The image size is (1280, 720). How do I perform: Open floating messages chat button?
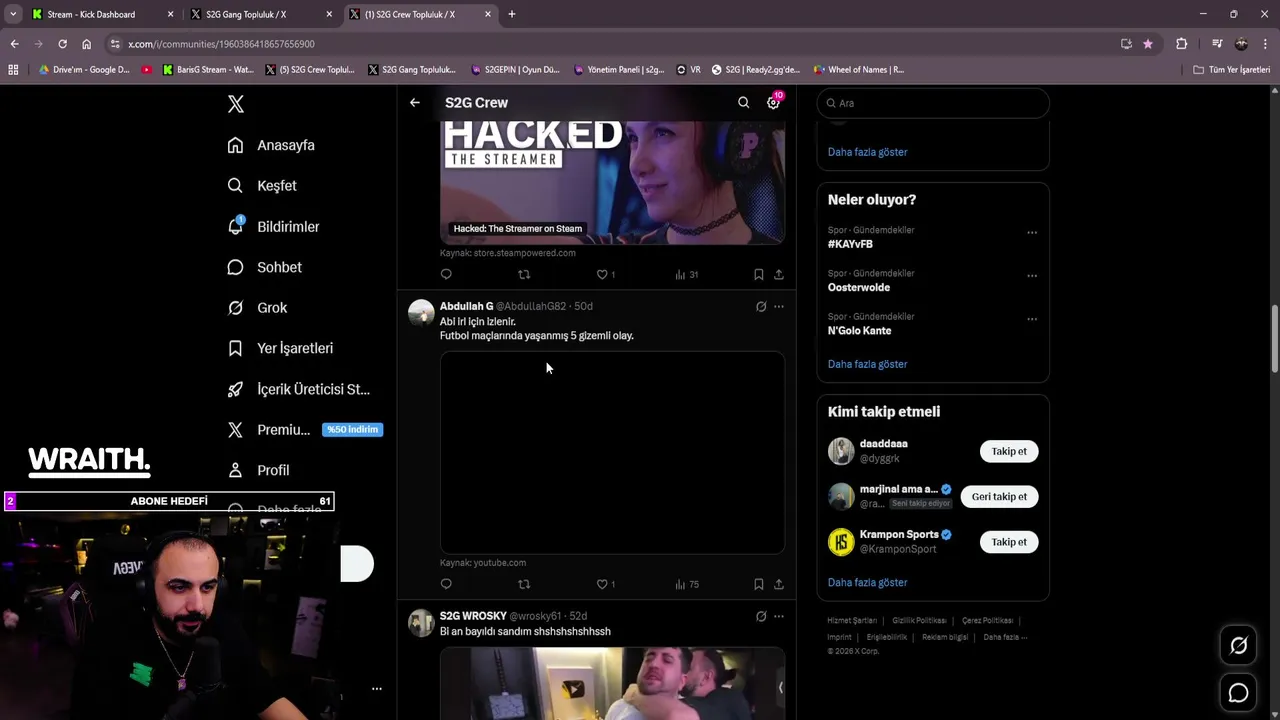click(x=1238, y=693)
